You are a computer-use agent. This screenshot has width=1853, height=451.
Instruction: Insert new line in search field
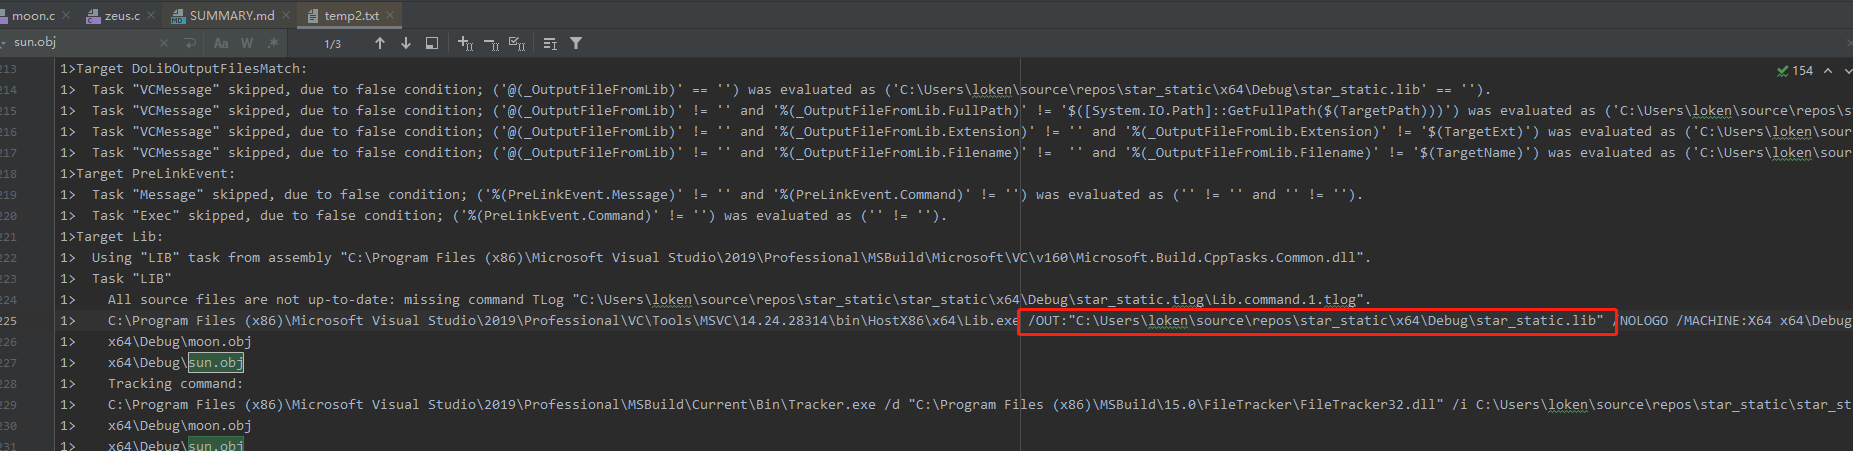click(189, 43)
